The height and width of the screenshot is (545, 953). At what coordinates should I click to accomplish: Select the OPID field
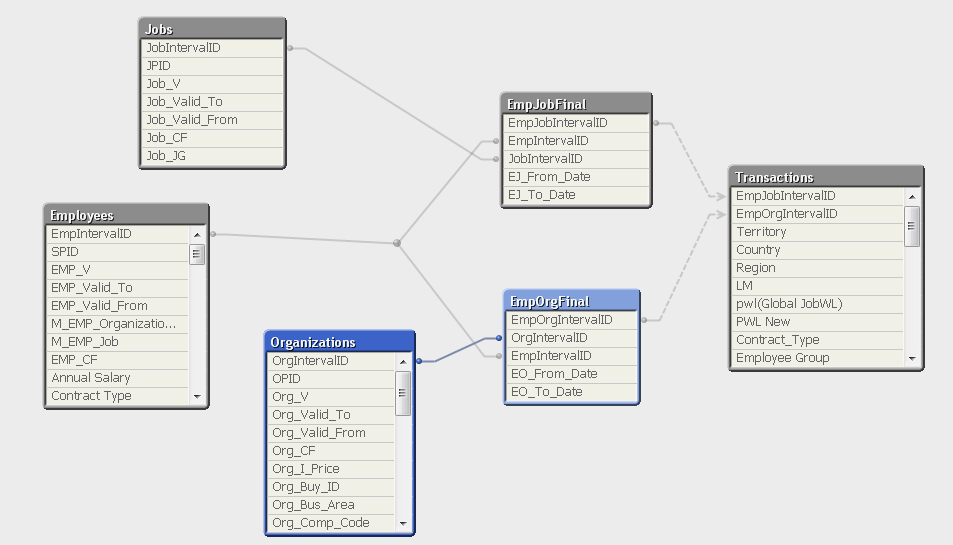331,379
